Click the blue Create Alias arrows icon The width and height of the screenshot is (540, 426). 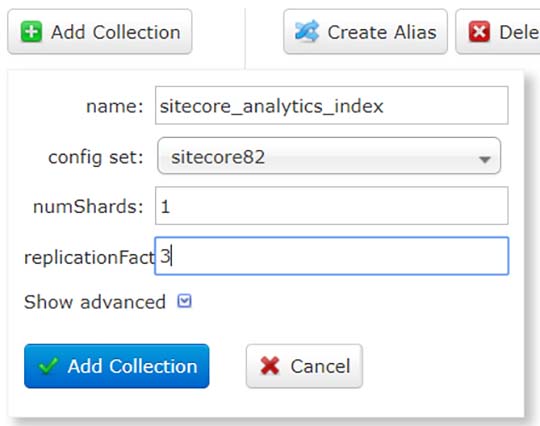pos(307,31)
